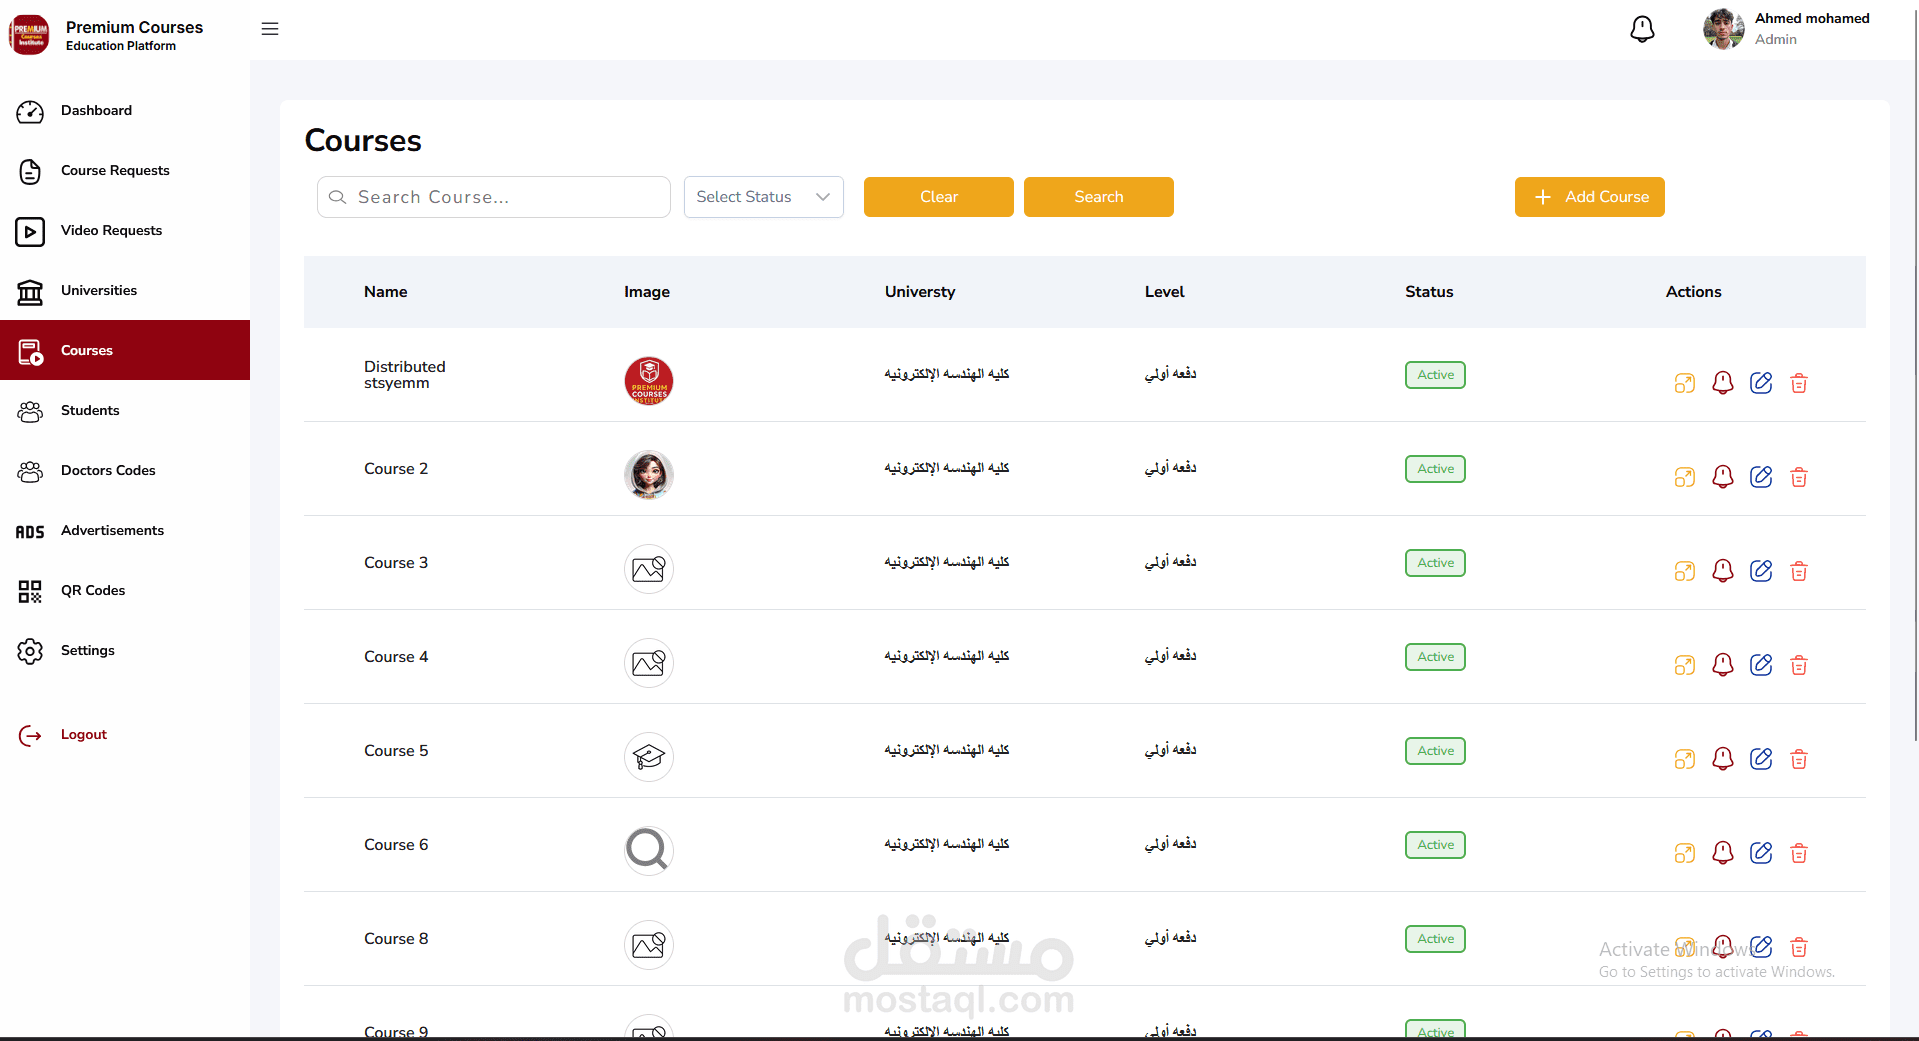This screenshot has width=1919, height=1041.
Task: Open Course 5 row open-link icon
Action: tap(1685, 759)
